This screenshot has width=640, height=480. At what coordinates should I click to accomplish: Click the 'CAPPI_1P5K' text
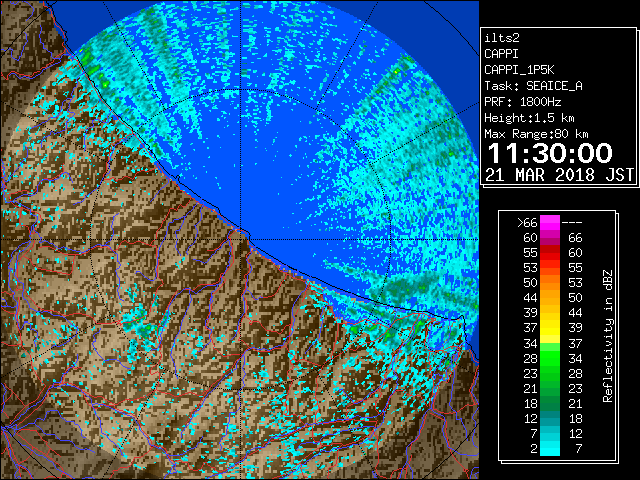519,70
